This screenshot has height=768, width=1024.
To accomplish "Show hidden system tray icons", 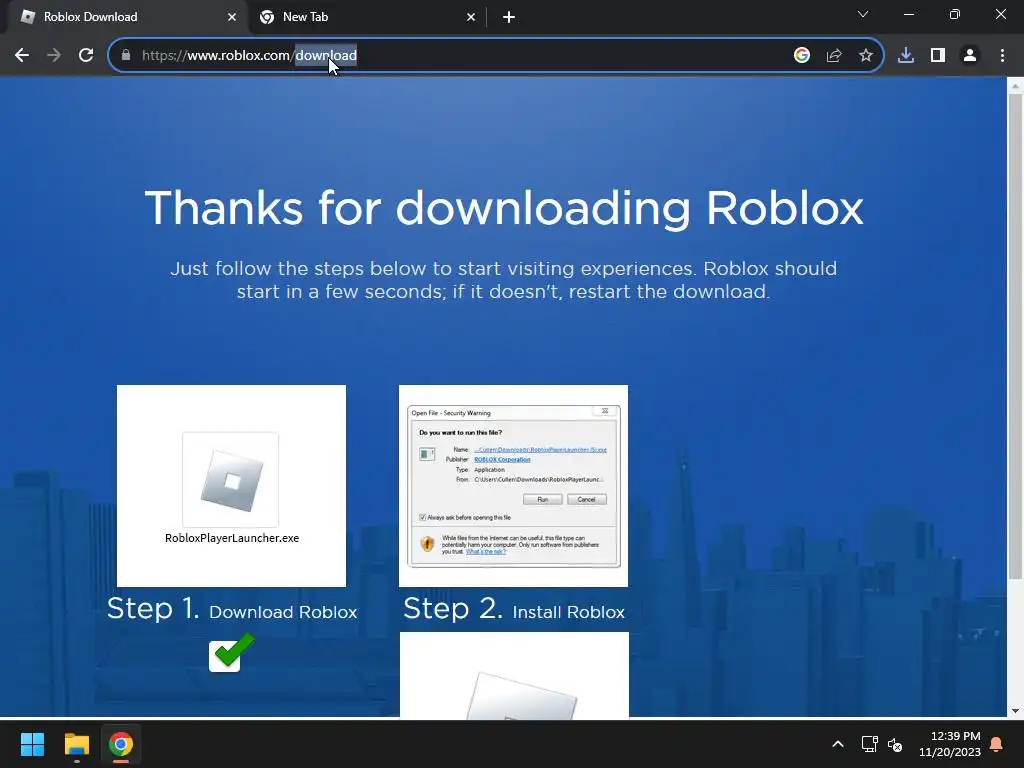I will 838,744.
